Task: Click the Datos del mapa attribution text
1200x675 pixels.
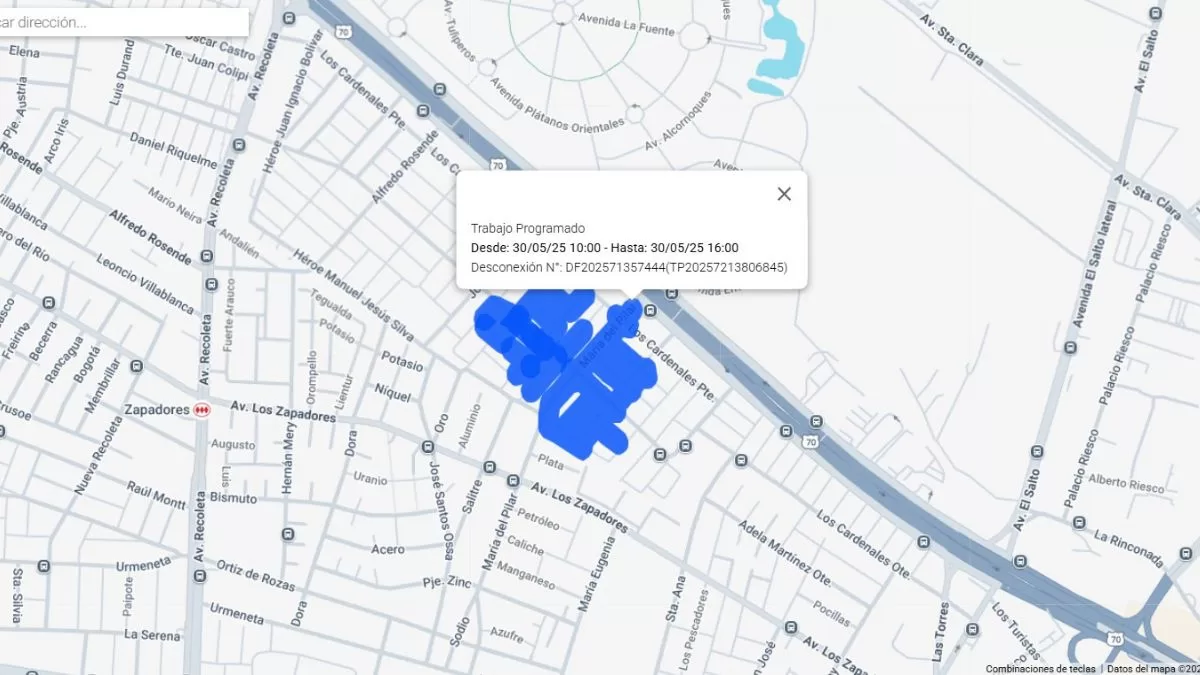Action: (1152, 668)
